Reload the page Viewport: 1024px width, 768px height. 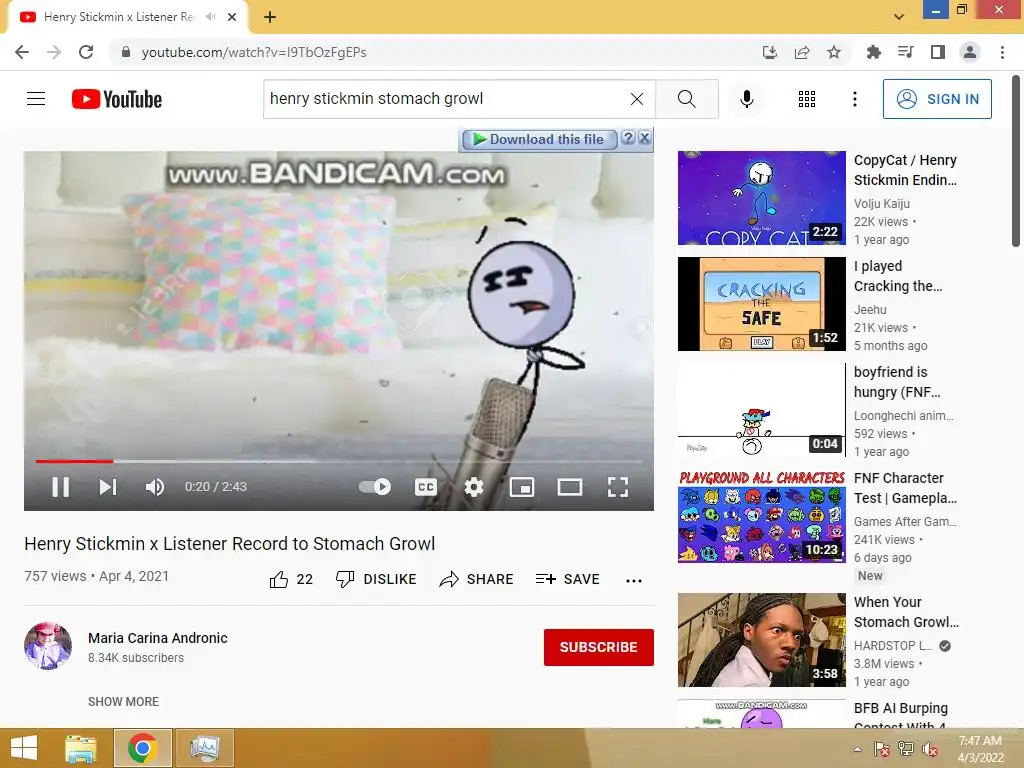(x=86, y=52)
